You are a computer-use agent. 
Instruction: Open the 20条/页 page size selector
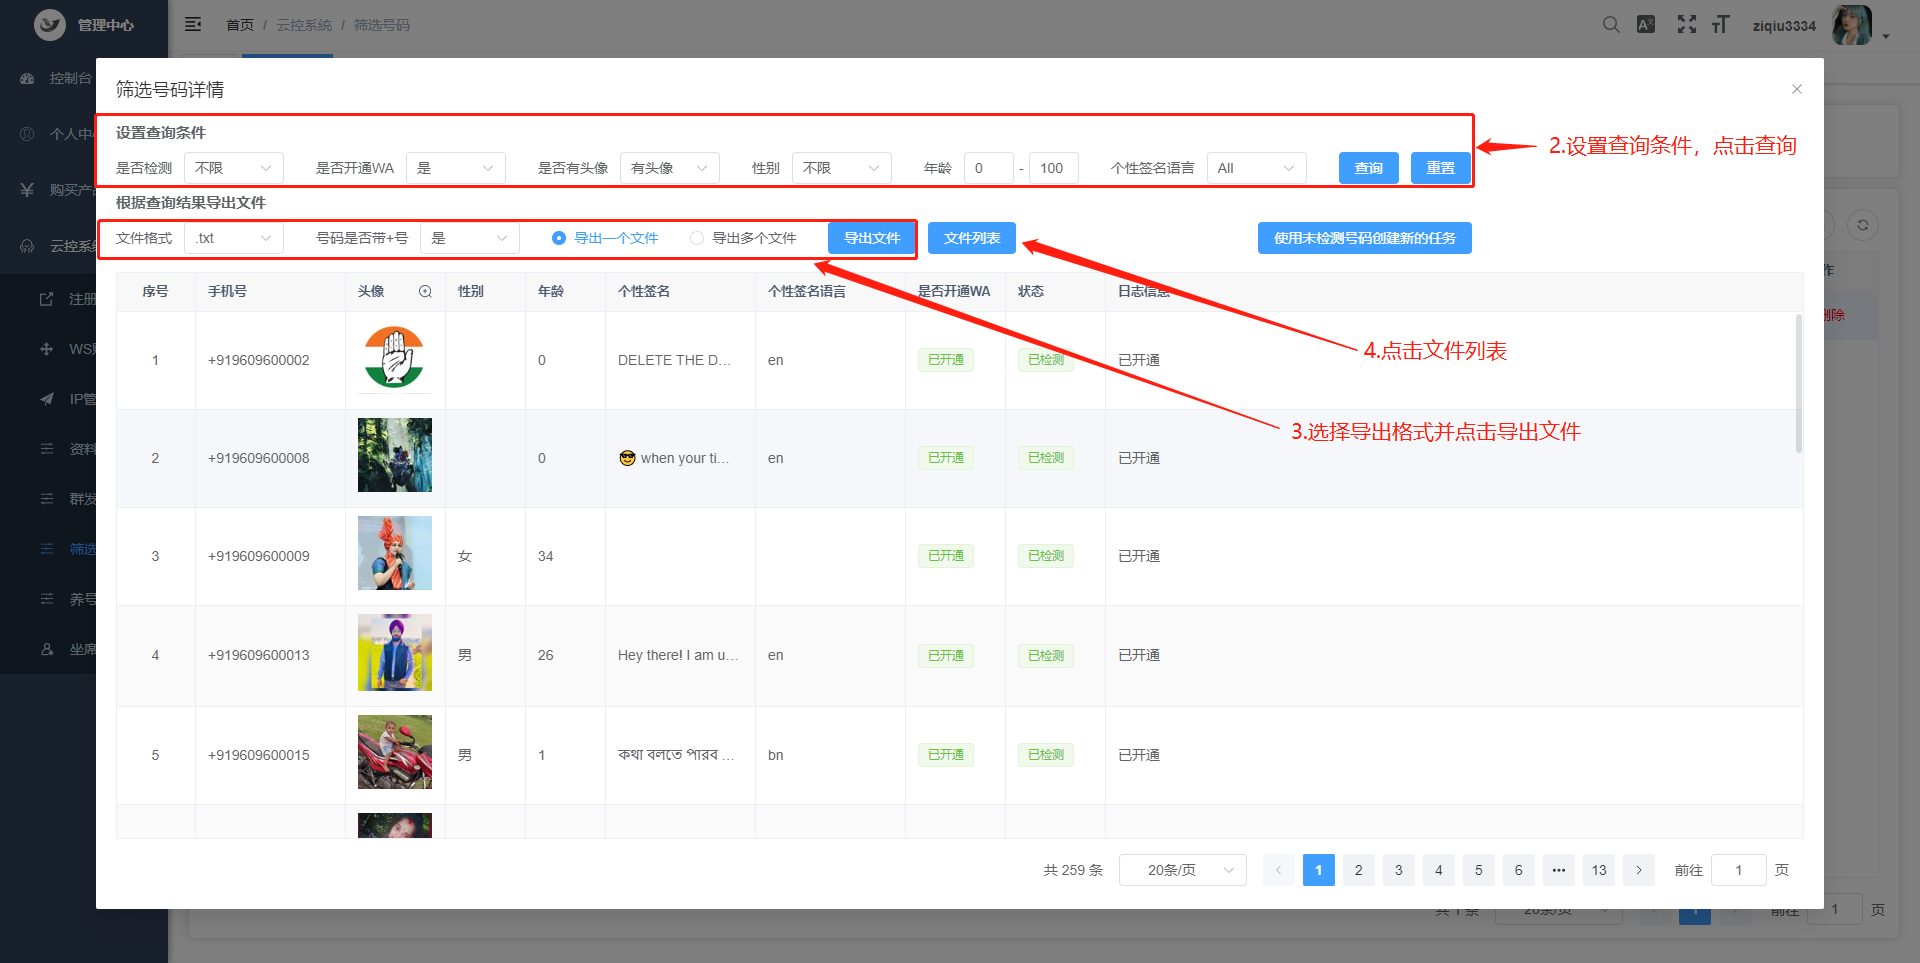1182,870
